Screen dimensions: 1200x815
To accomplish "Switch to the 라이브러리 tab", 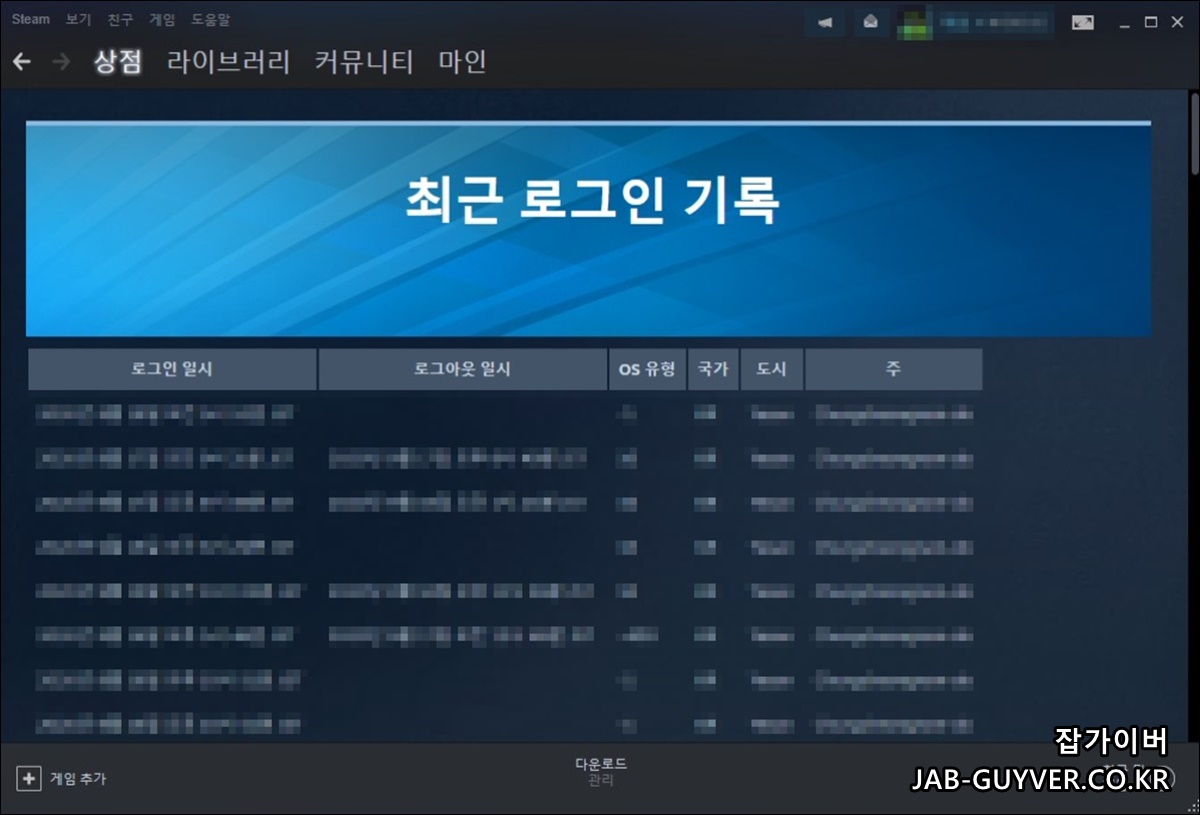I will pos(229,61).
